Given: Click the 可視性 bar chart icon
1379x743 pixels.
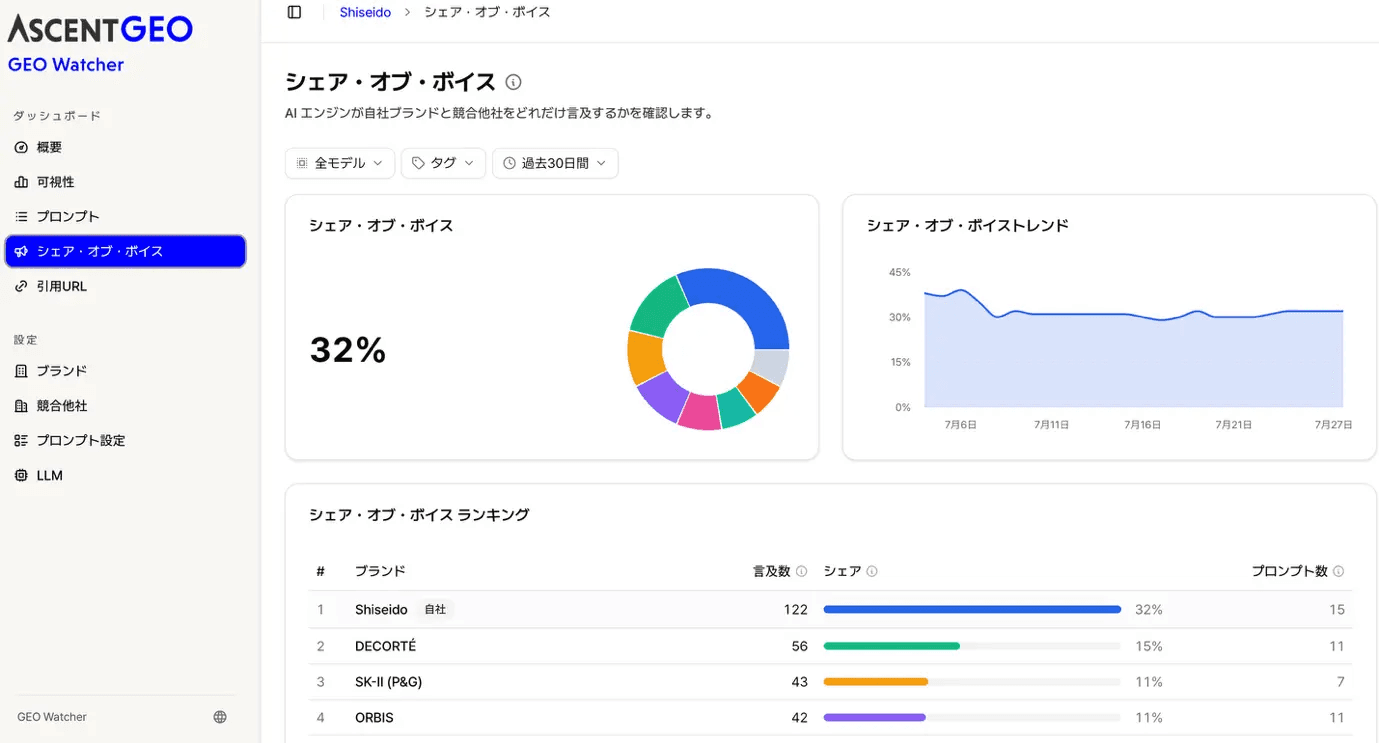Looking at the screenshot, I should click(21, 182).
